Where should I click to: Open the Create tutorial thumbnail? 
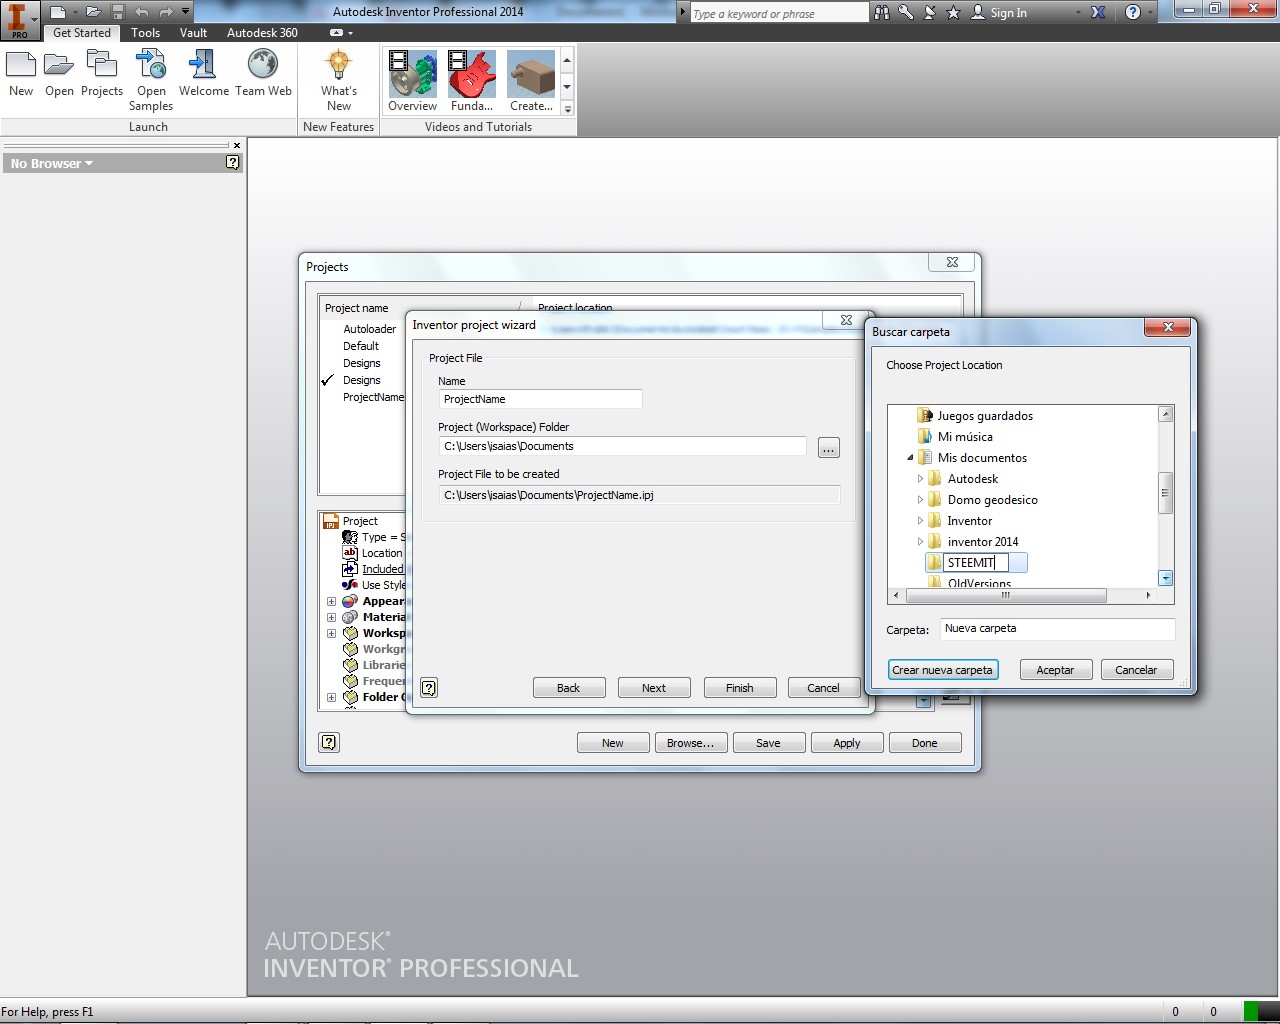(x=531, y=80)
